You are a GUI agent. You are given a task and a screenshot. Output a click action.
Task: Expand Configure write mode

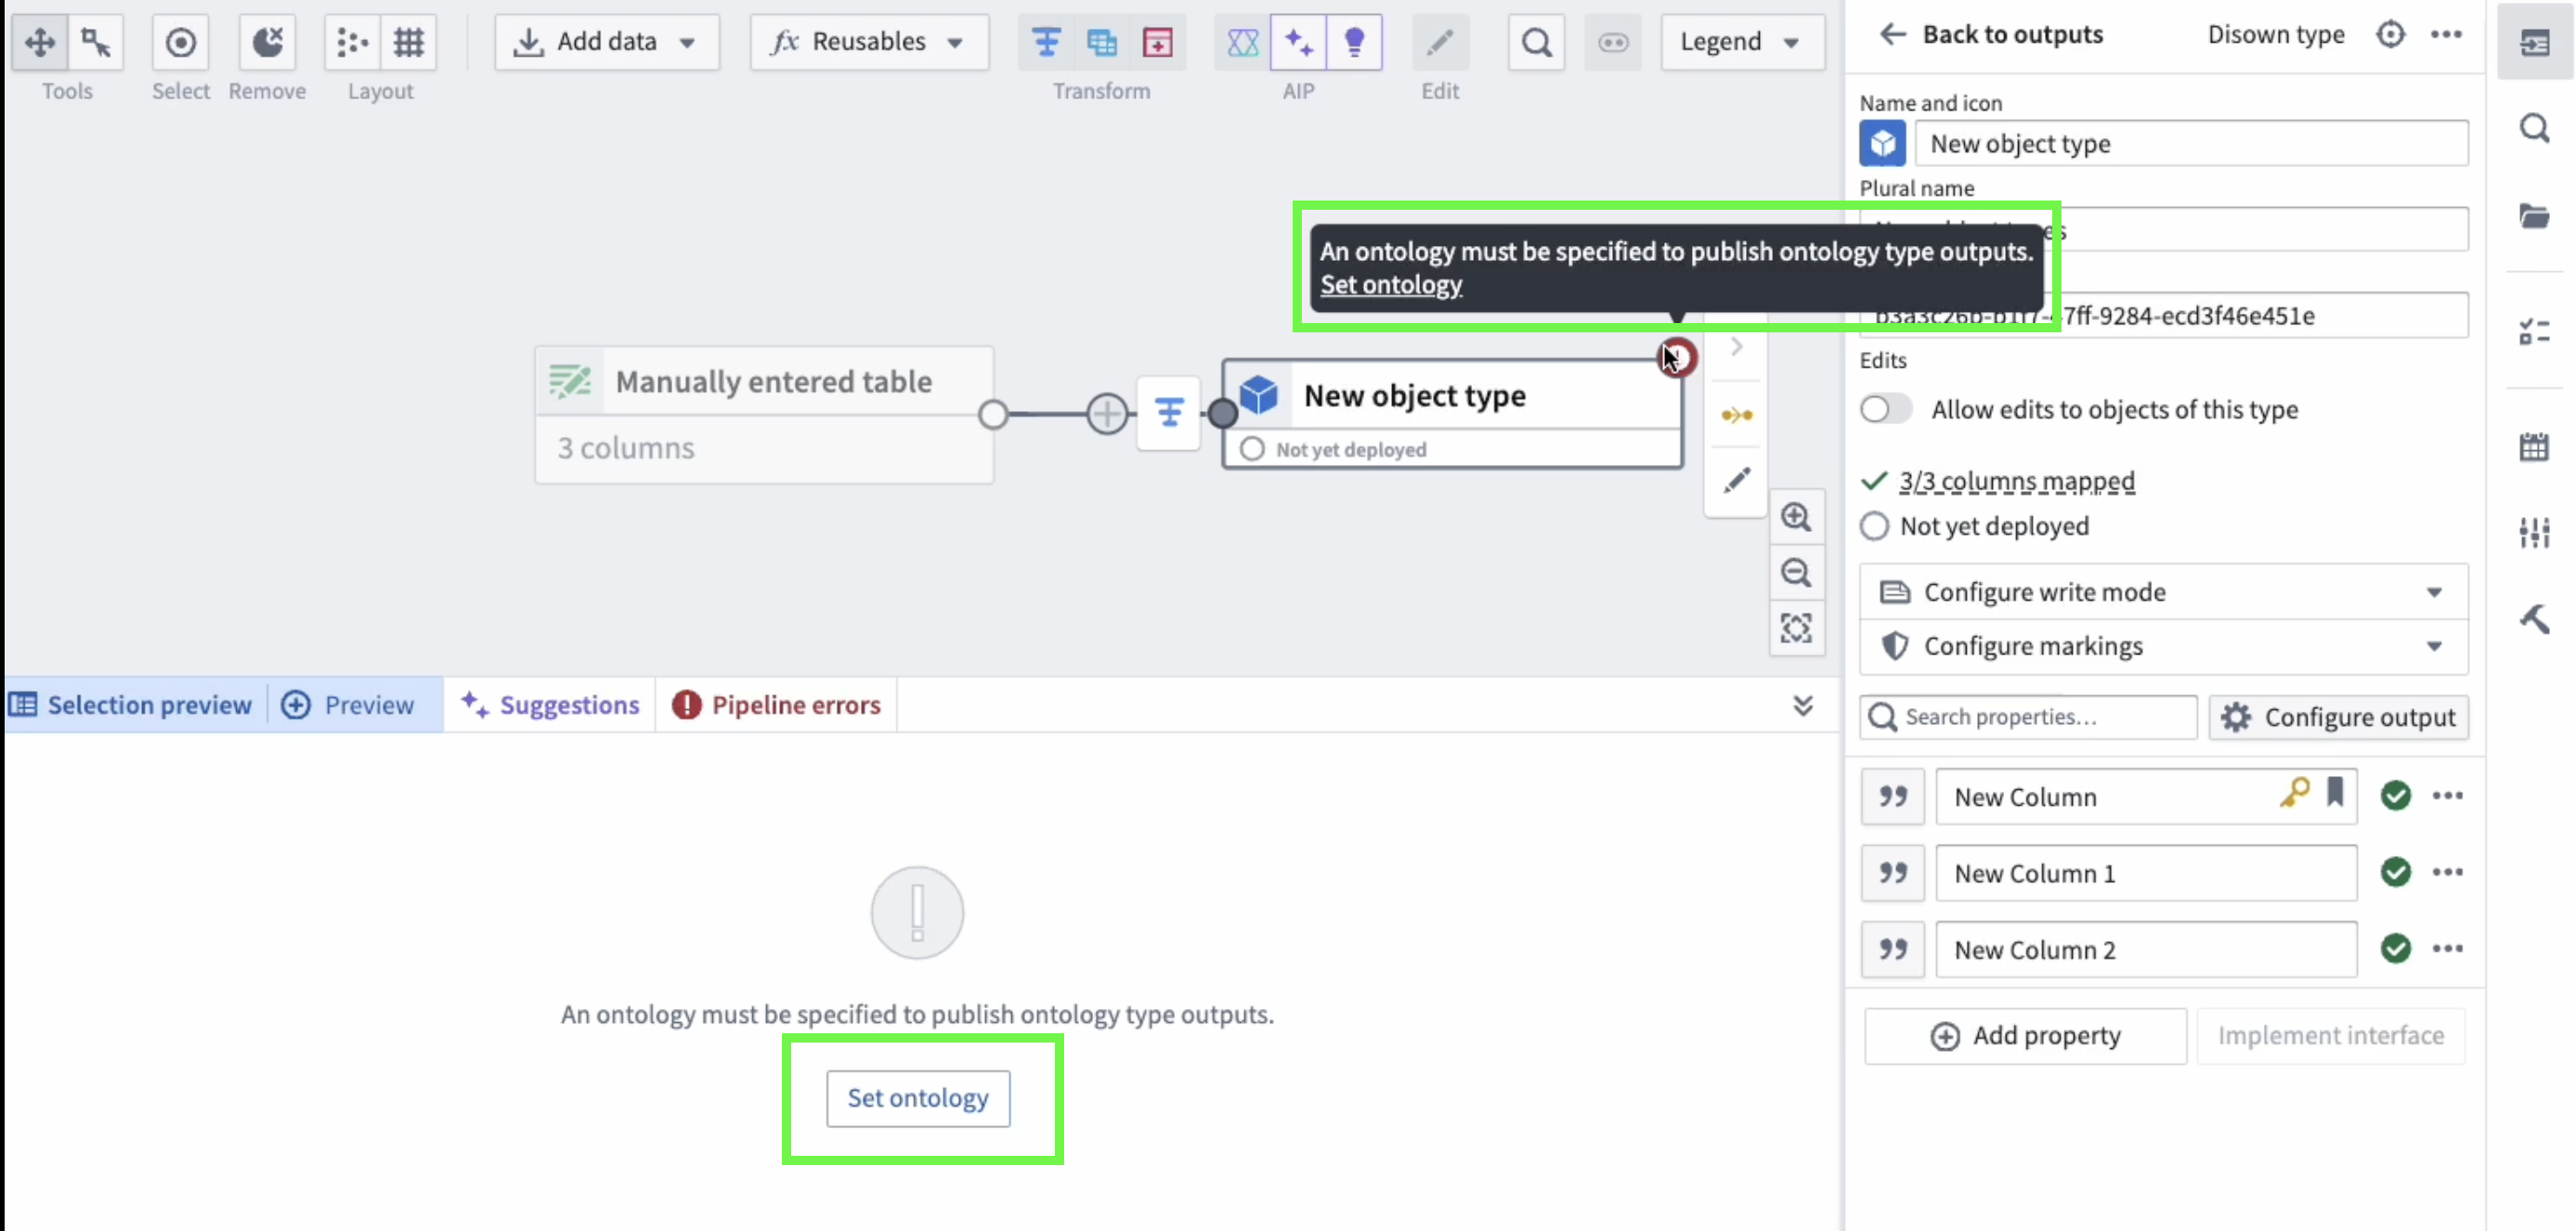tap(2163, 592)
